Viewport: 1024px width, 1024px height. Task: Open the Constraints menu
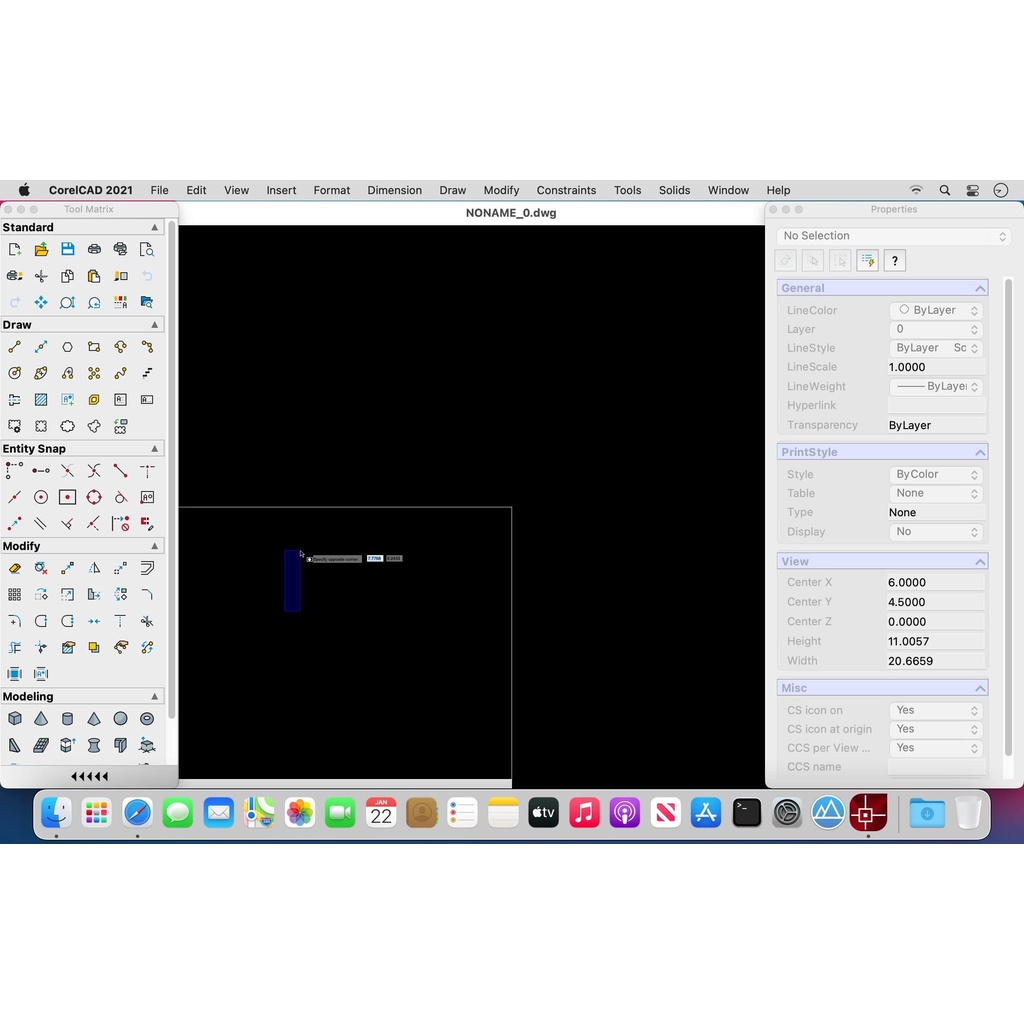(566, 190)
